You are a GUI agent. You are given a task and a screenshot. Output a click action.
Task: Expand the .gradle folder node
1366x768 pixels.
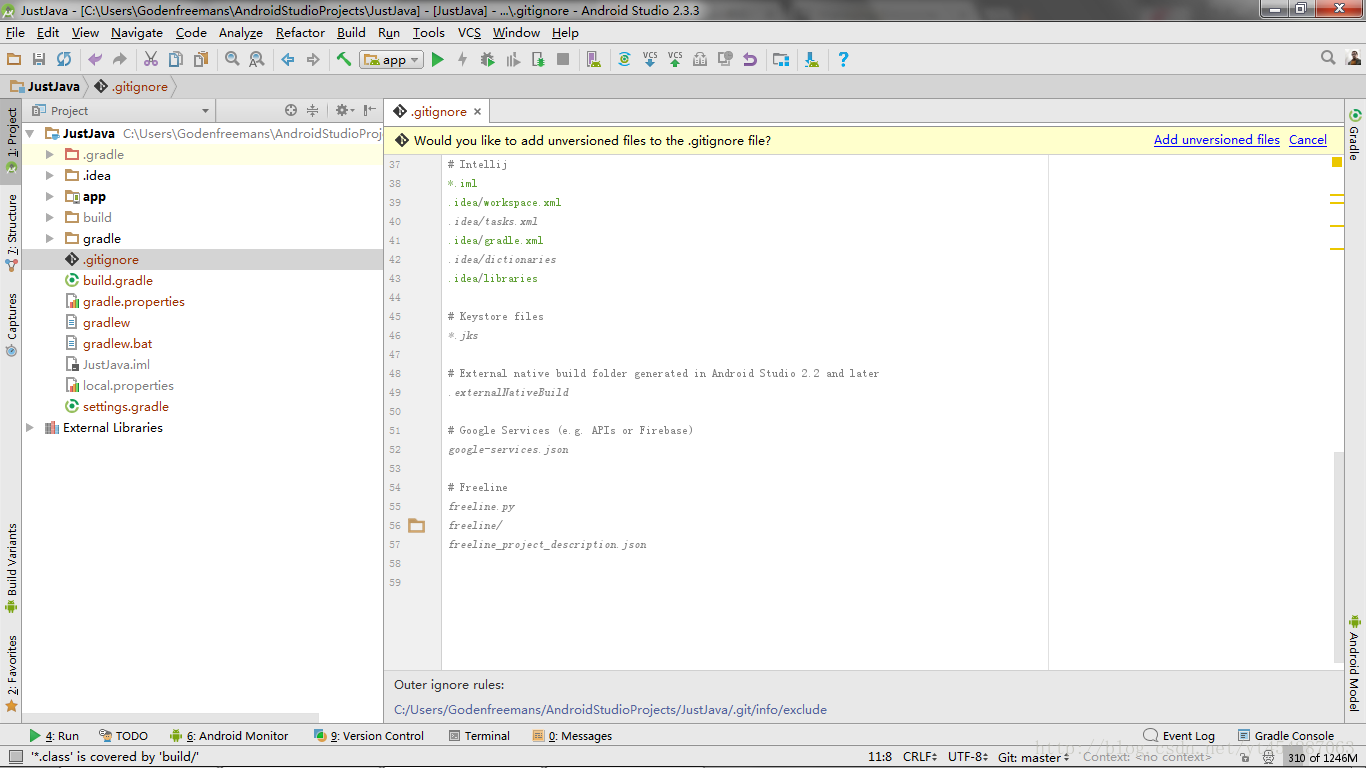(x=50, y=155)
